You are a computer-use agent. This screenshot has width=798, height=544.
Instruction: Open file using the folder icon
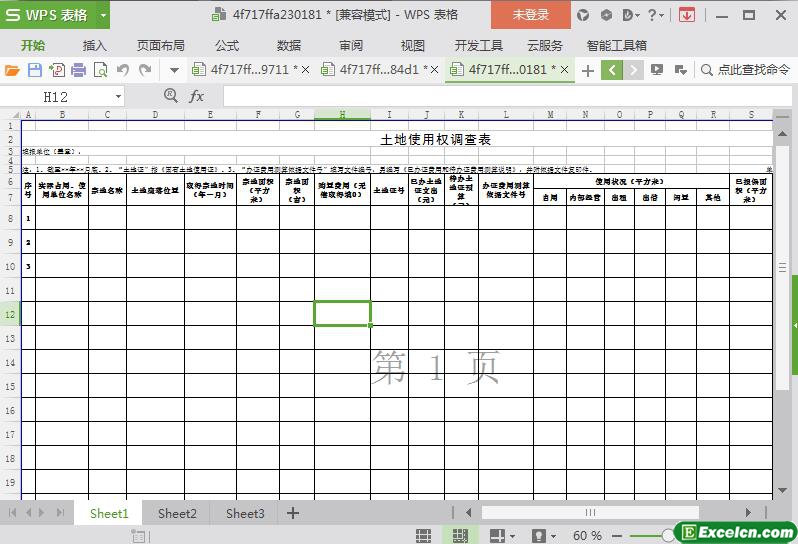(x=12, y=70)
